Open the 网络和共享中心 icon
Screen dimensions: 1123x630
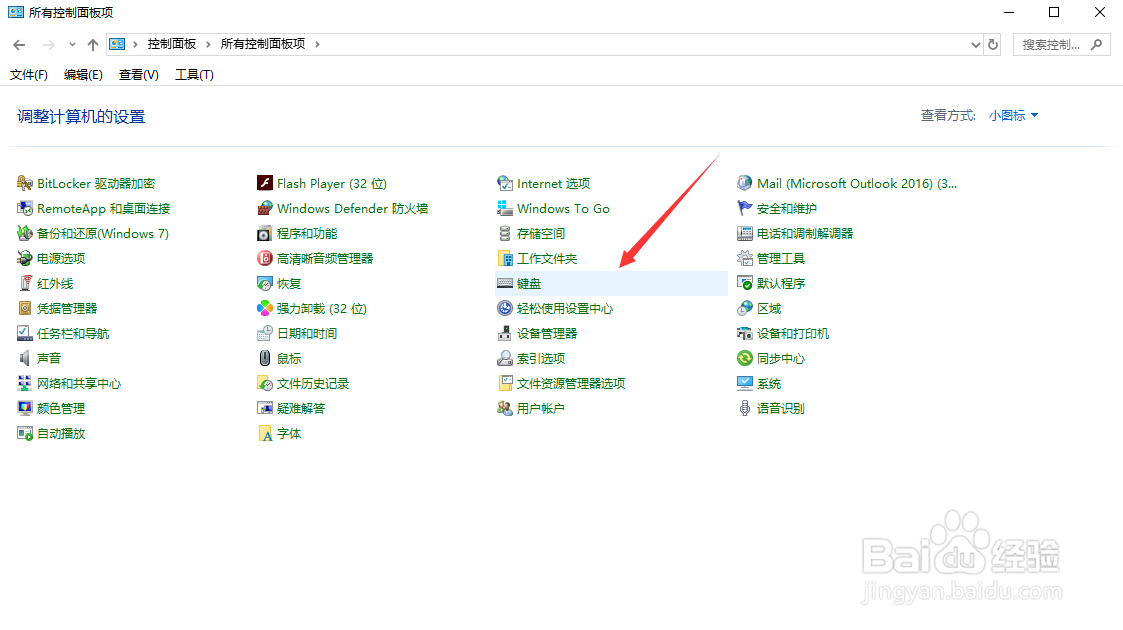pyautogui.click(x=25, y=384)
